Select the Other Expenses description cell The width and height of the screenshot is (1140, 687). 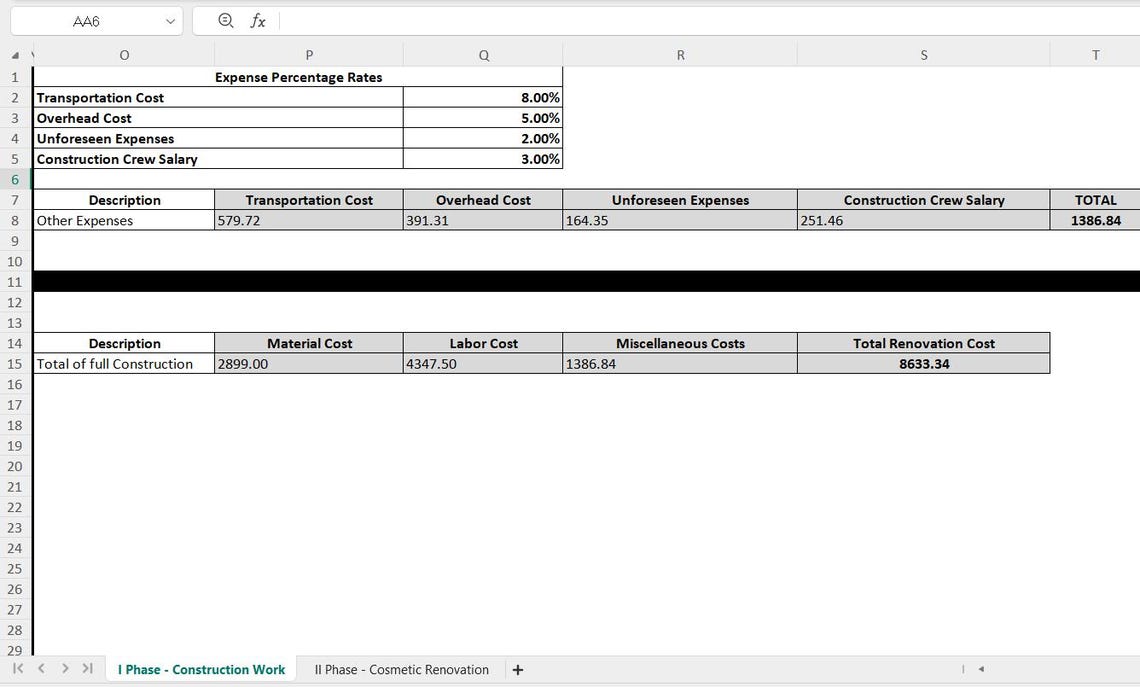pyautogui.click(x=123, y=220)
